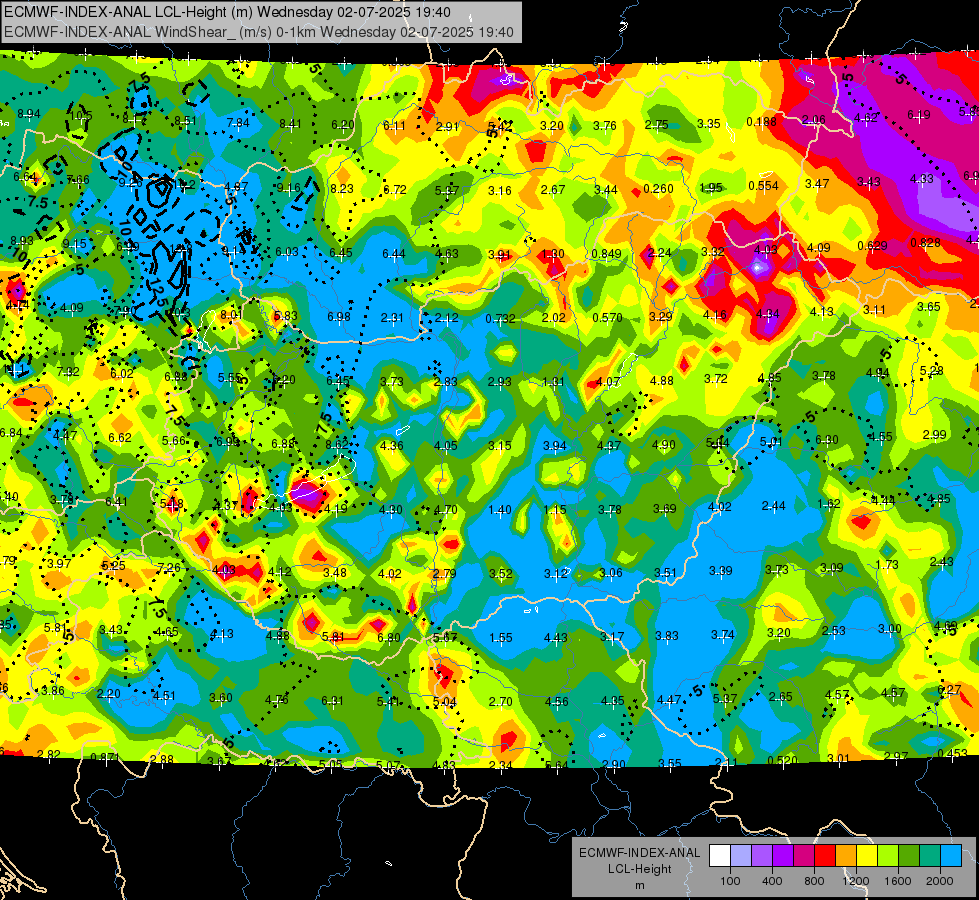Click the red legend swatch
Viewport: 979px width, 900px height.
pyautogui.click(x=825, y=856)
